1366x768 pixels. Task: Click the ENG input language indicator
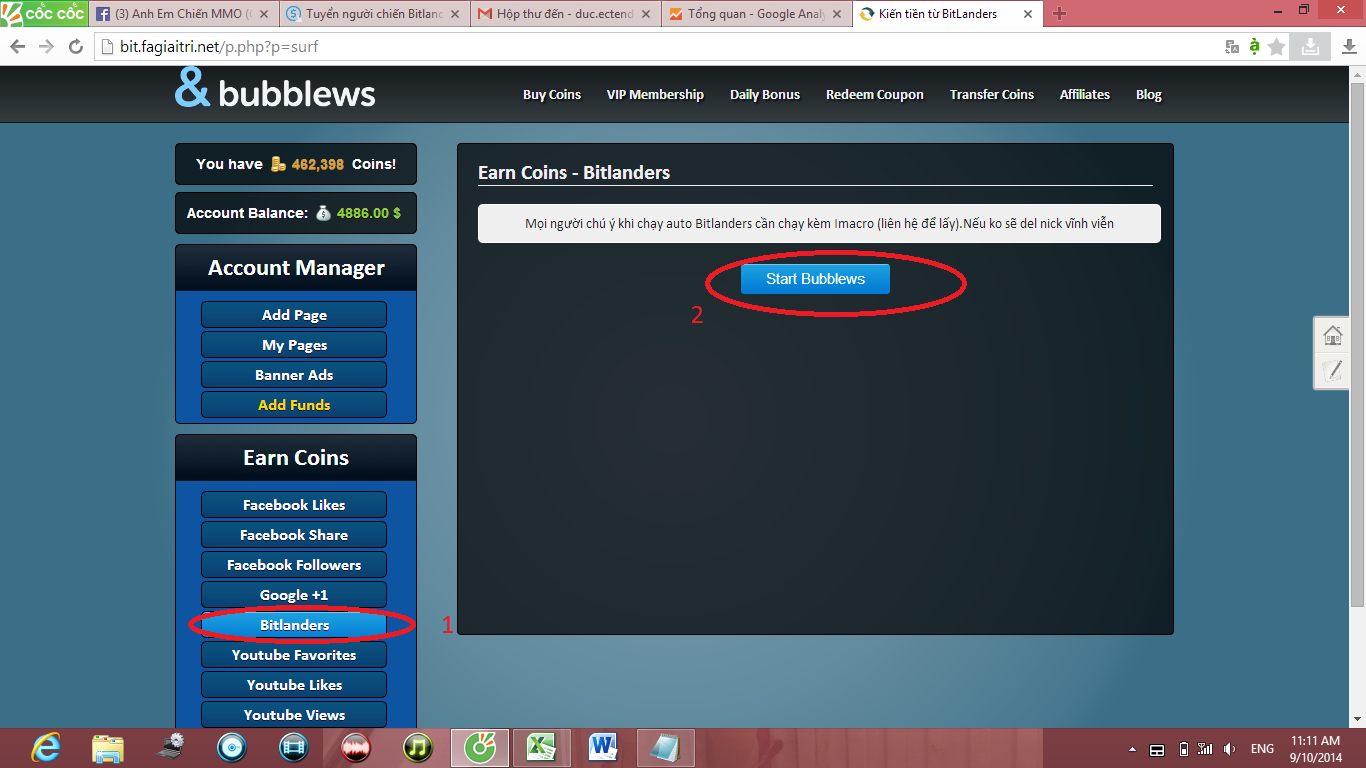click(1262, 749)
